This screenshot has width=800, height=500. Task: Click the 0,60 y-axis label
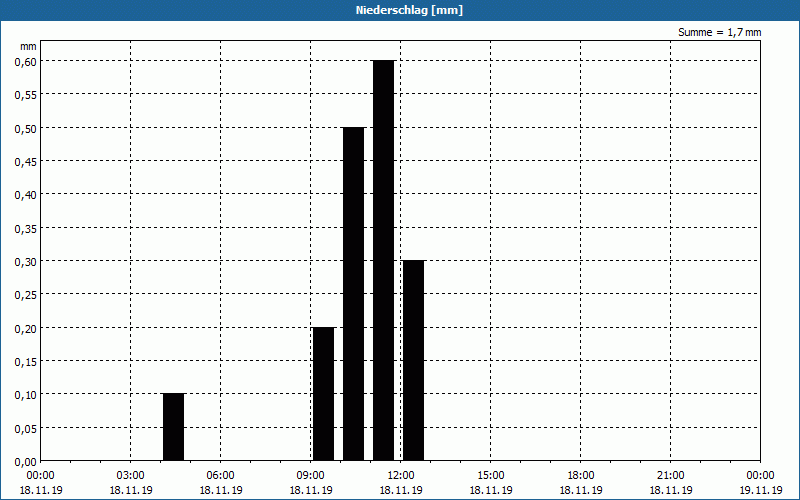pos(26,61)
